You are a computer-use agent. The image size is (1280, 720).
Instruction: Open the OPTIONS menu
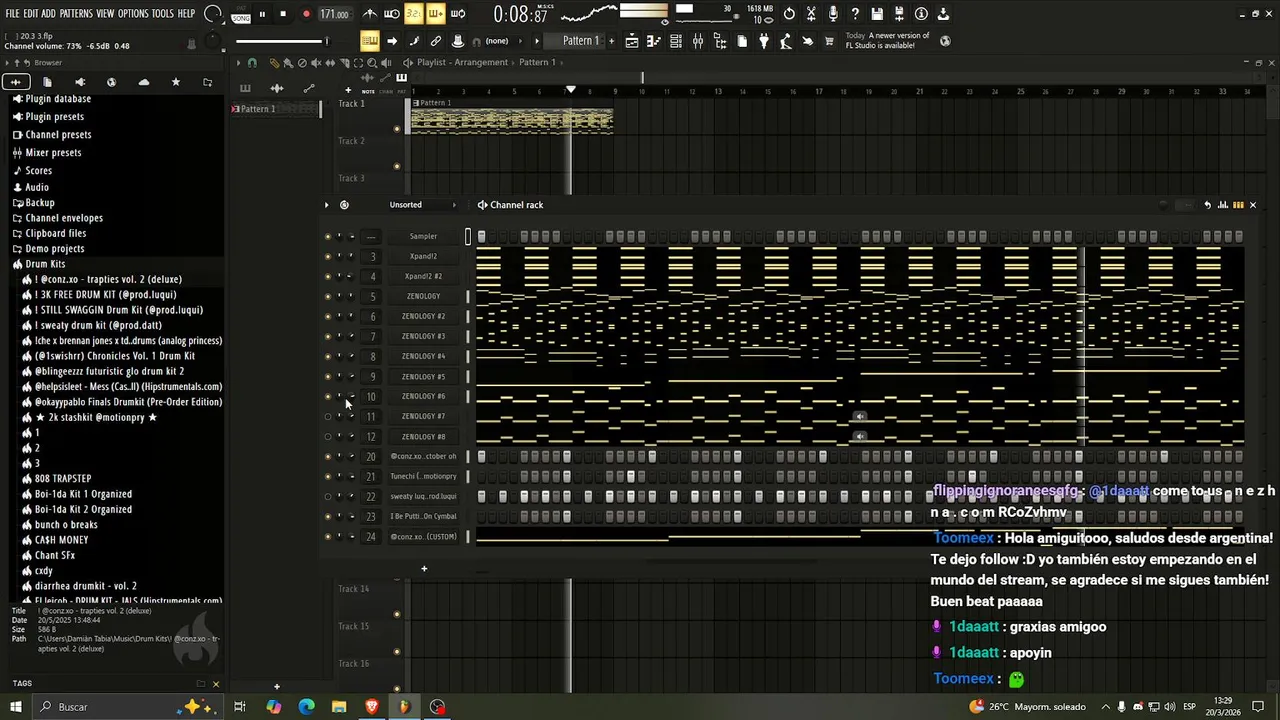[133, 14]
